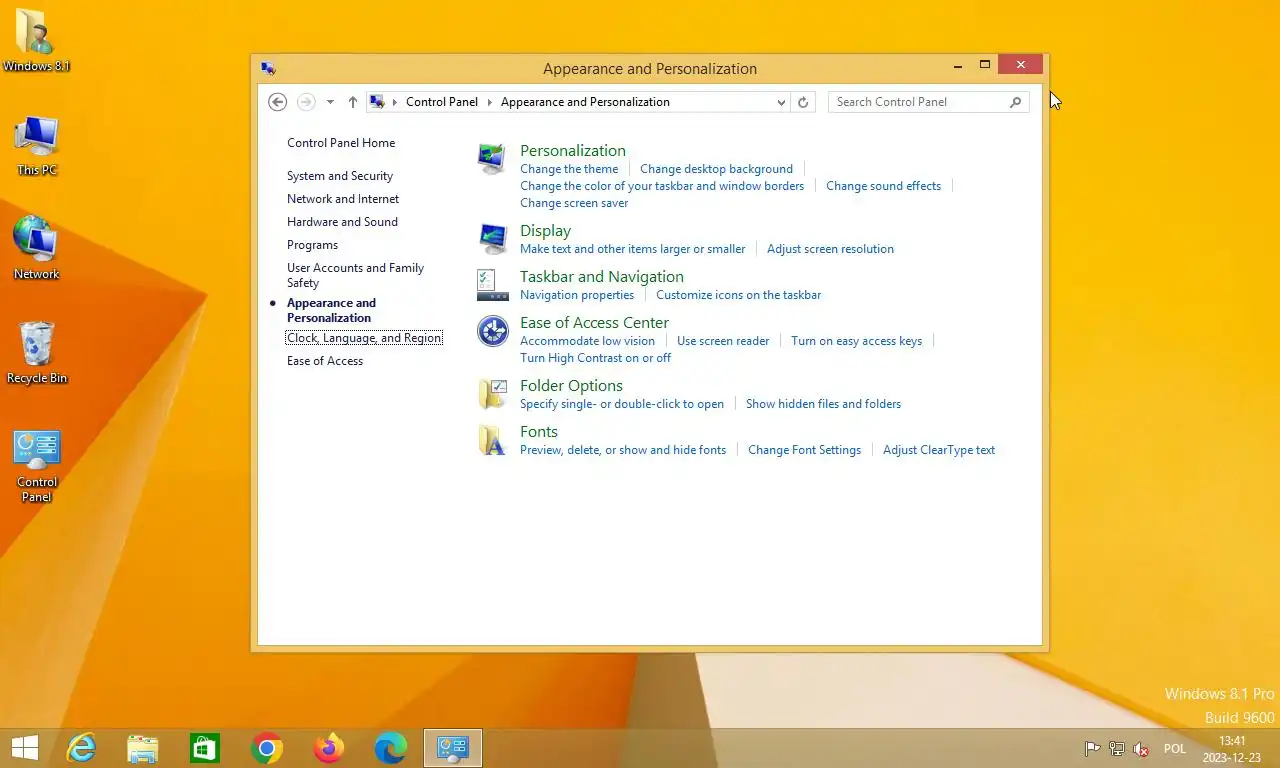Image resolution: width=1280 pixels, height=768 pixels.
Task: Open Hardware and Sound category
Action: pyautogui.click(x=342, y=222)
